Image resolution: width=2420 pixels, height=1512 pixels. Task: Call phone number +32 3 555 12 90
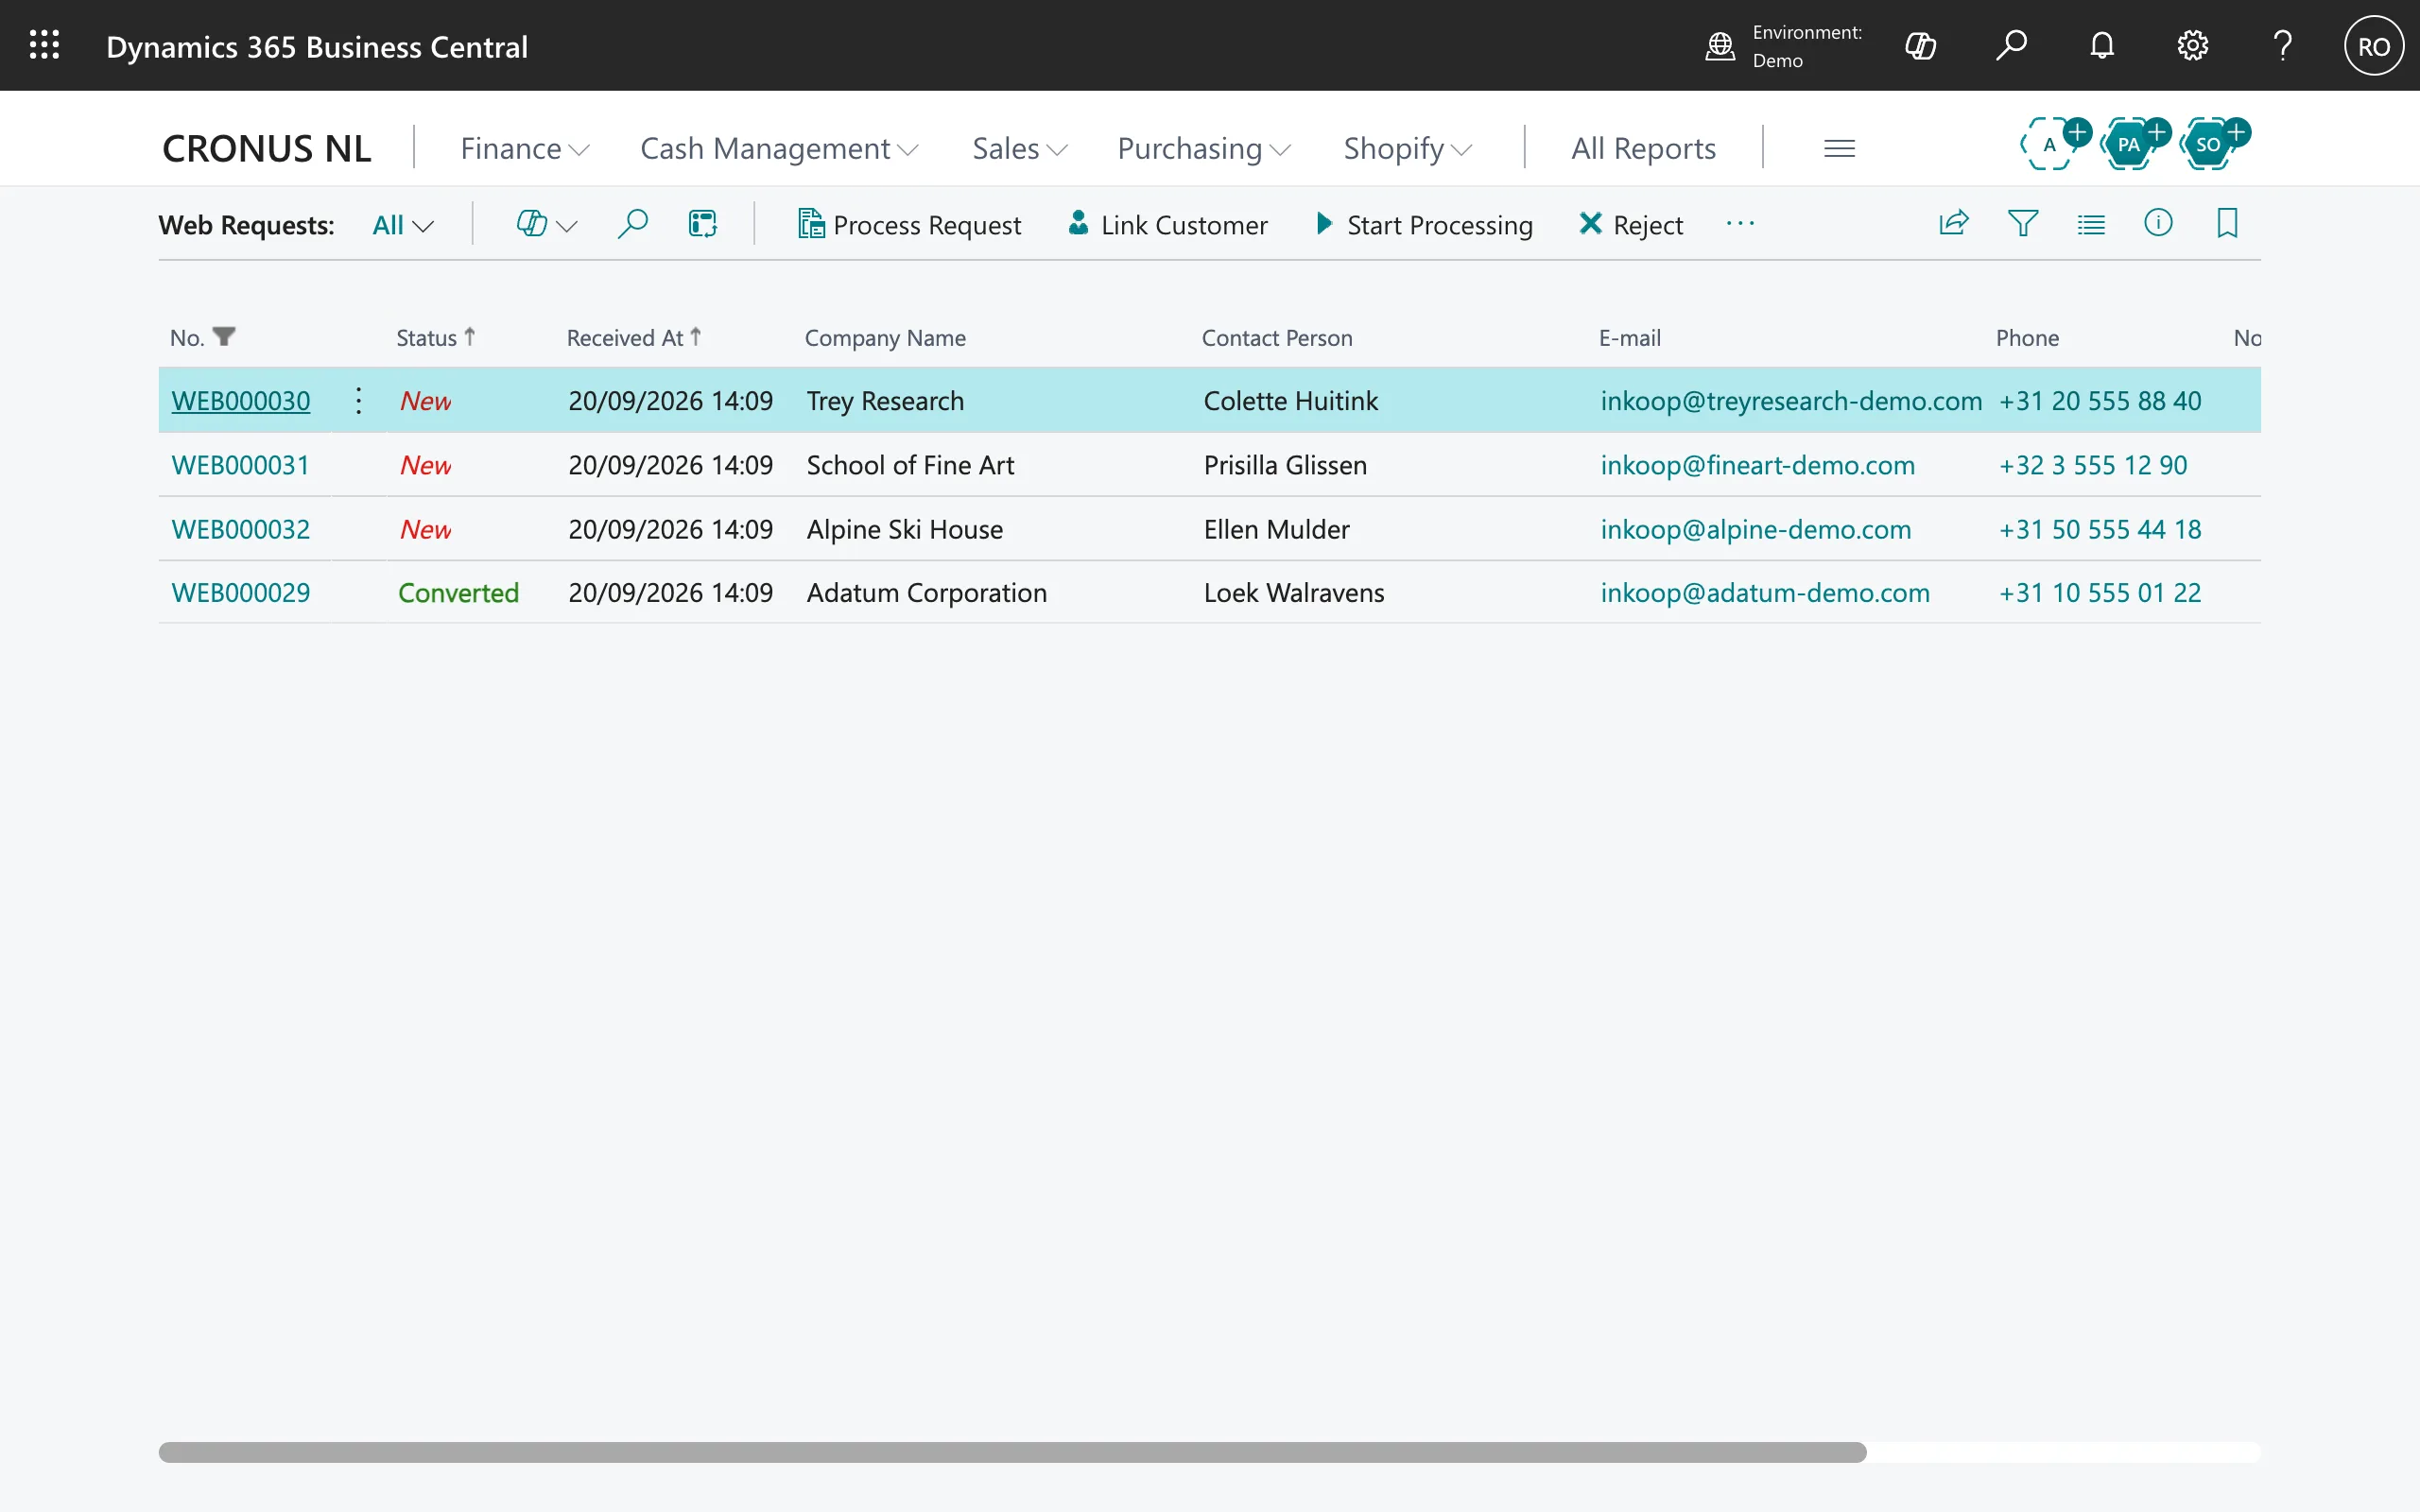2093,465
